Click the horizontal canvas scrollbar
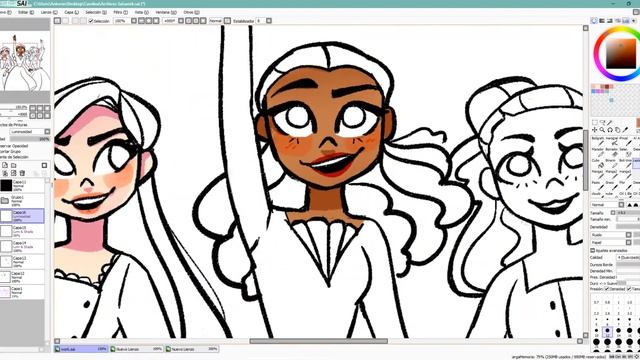640x360 pixels. pos(318,341)
